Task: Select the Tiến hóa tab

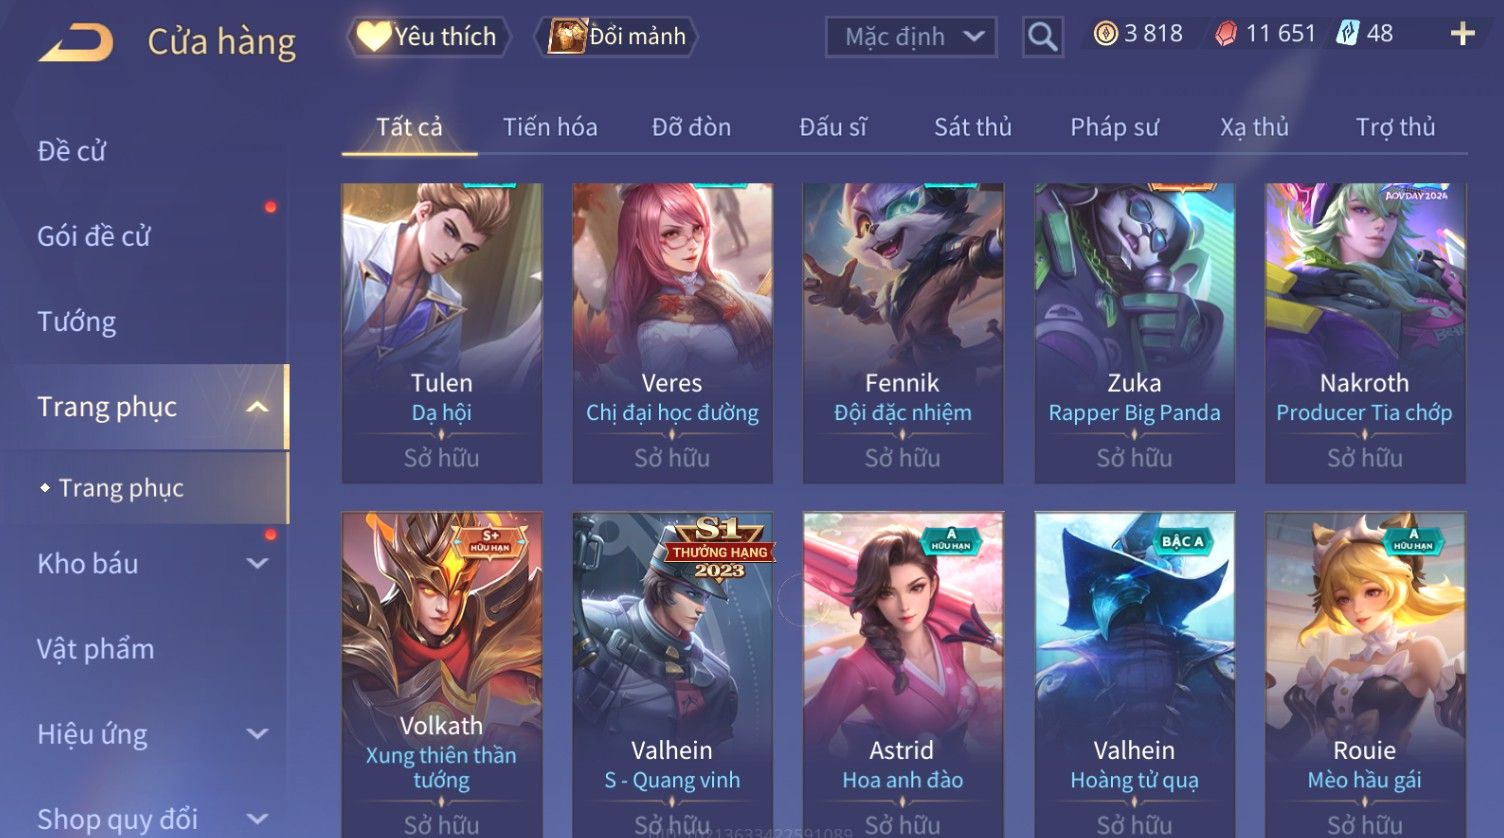Action: pos(550,127)
